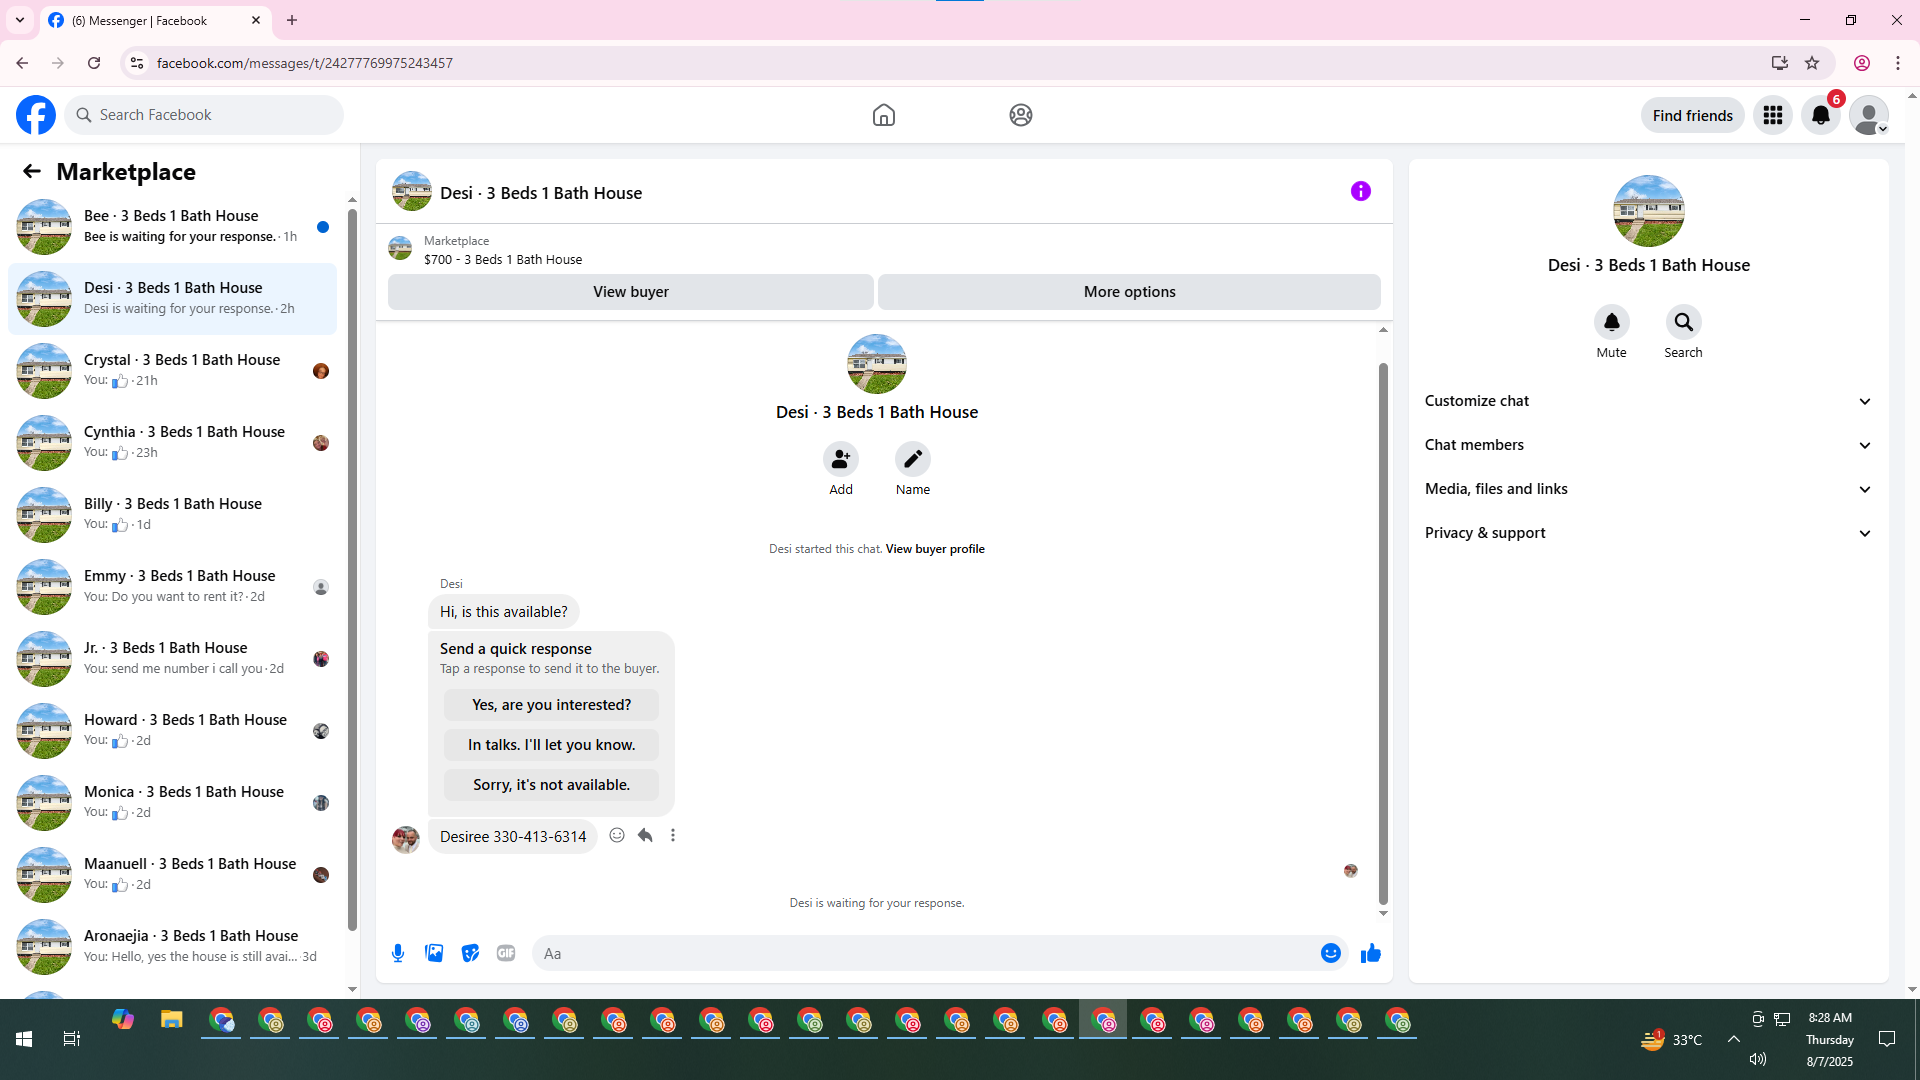
Task: Open Windows Start menu
Action: tap(24, 1039)
